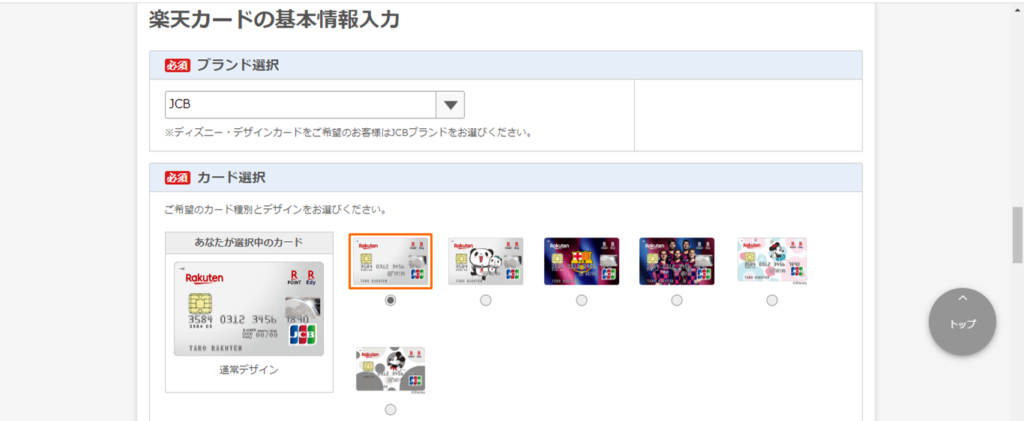
Task: Select the Minnie Mouse card radio button
Action: coord(772,300)
